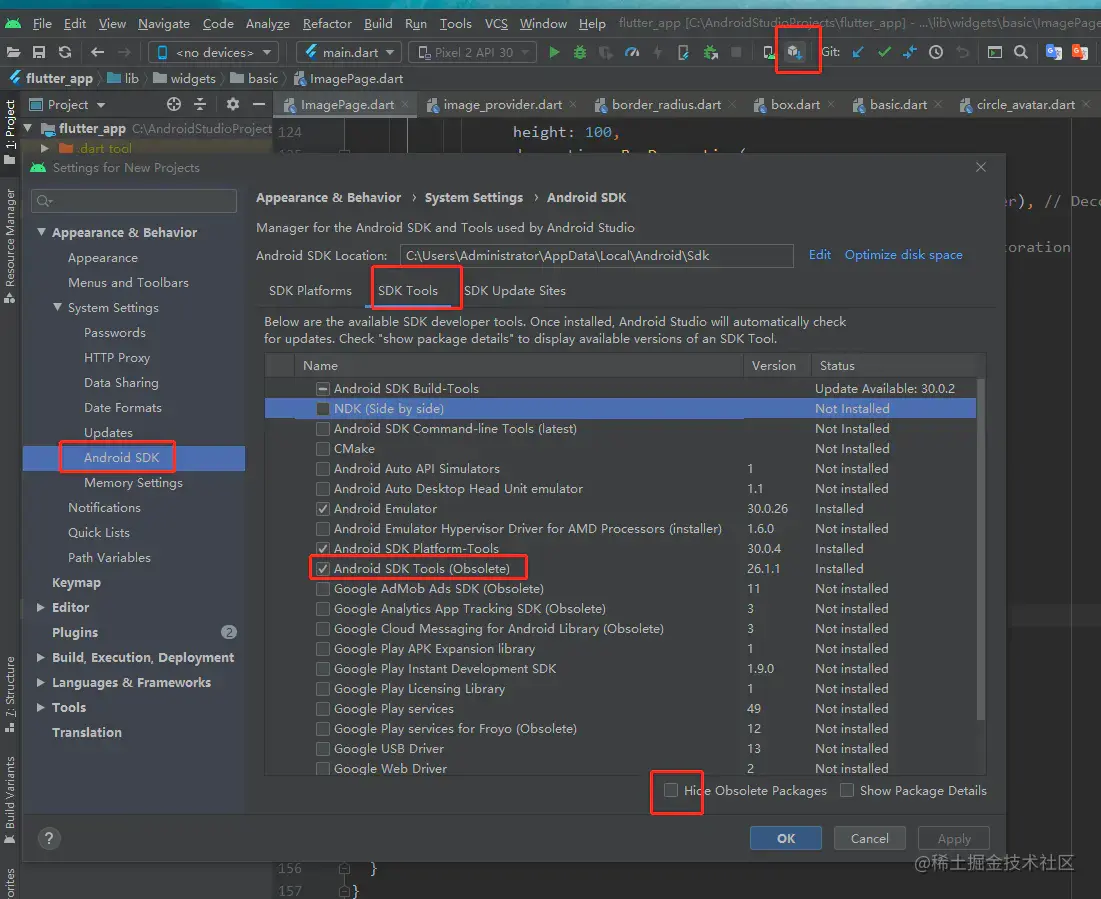
Task: Switch to image_provider.dart editor tab
Action: pos(502,105)
